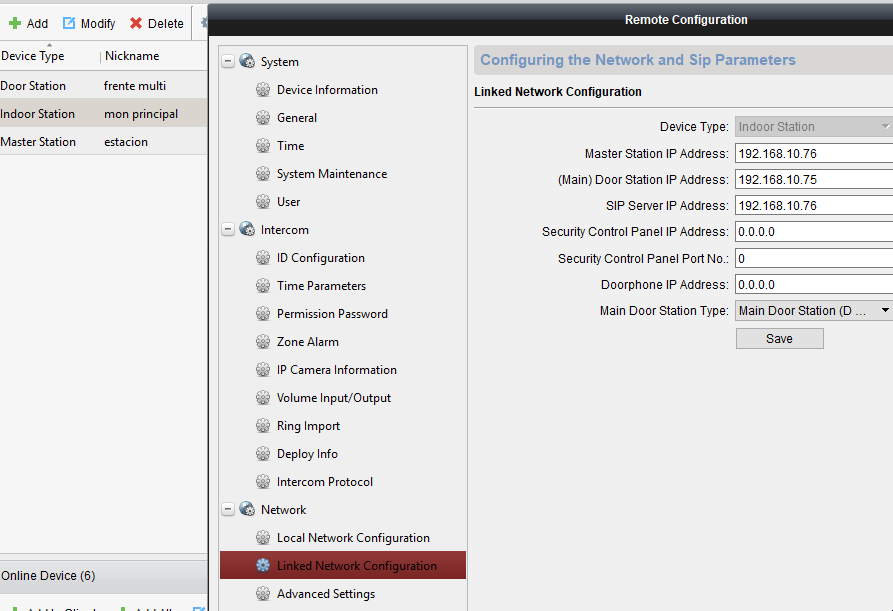Click the Master Station IP Address field

pyautogui.click(x=814, y=153)
